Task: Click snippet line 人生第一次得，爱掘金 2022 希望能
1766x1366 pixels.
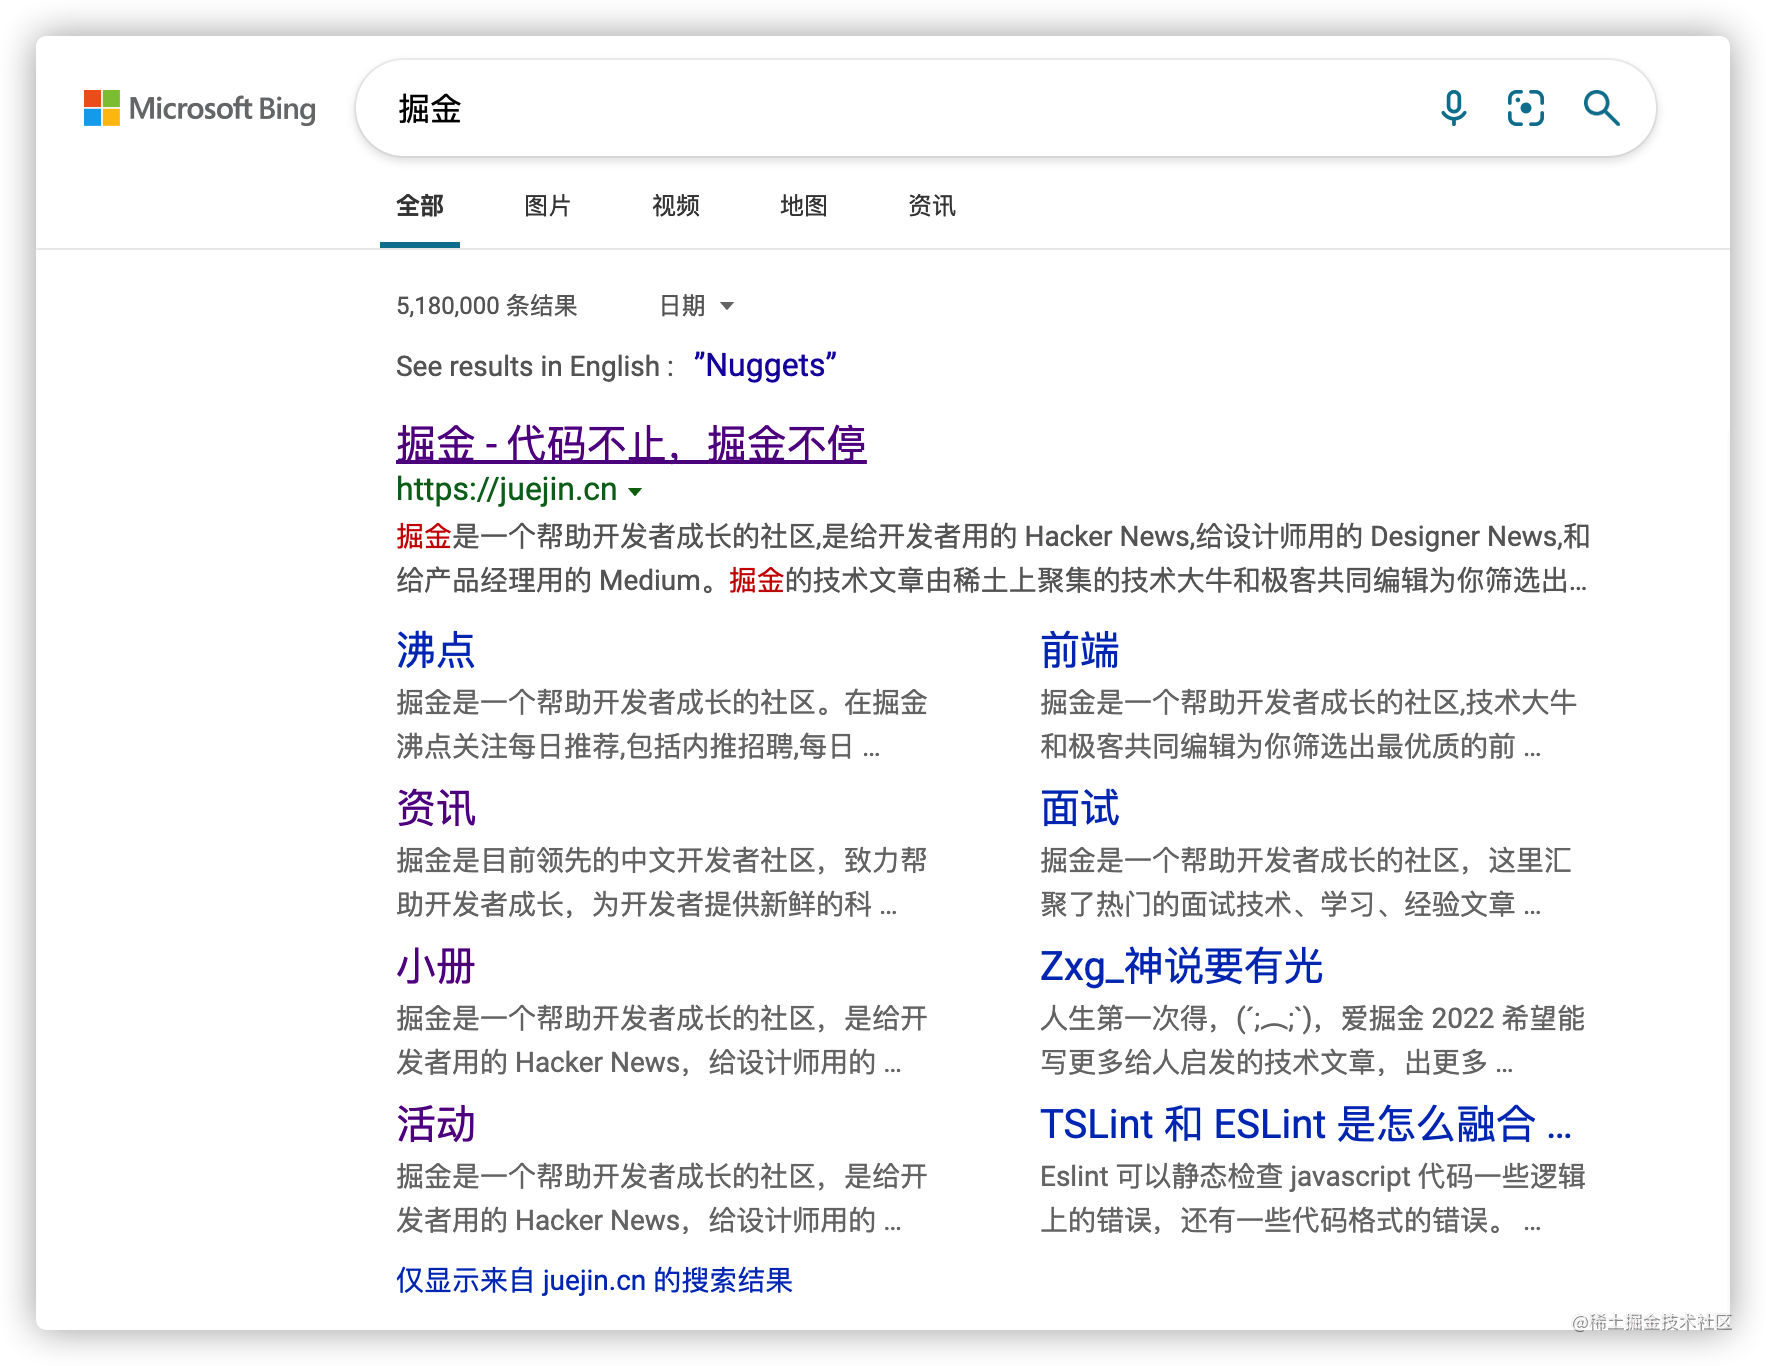Action: pos(1312,1019)
